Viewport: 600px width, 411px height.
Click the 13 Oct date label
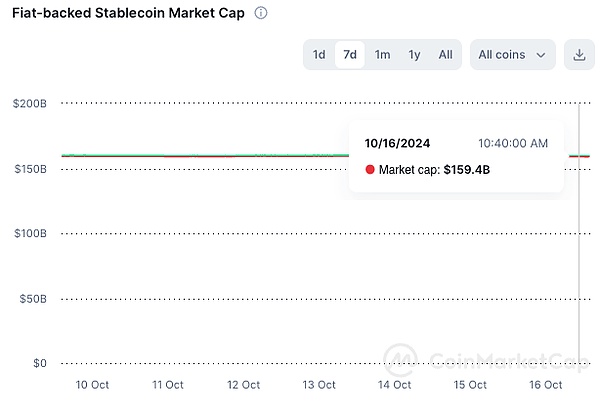point(319,385)
